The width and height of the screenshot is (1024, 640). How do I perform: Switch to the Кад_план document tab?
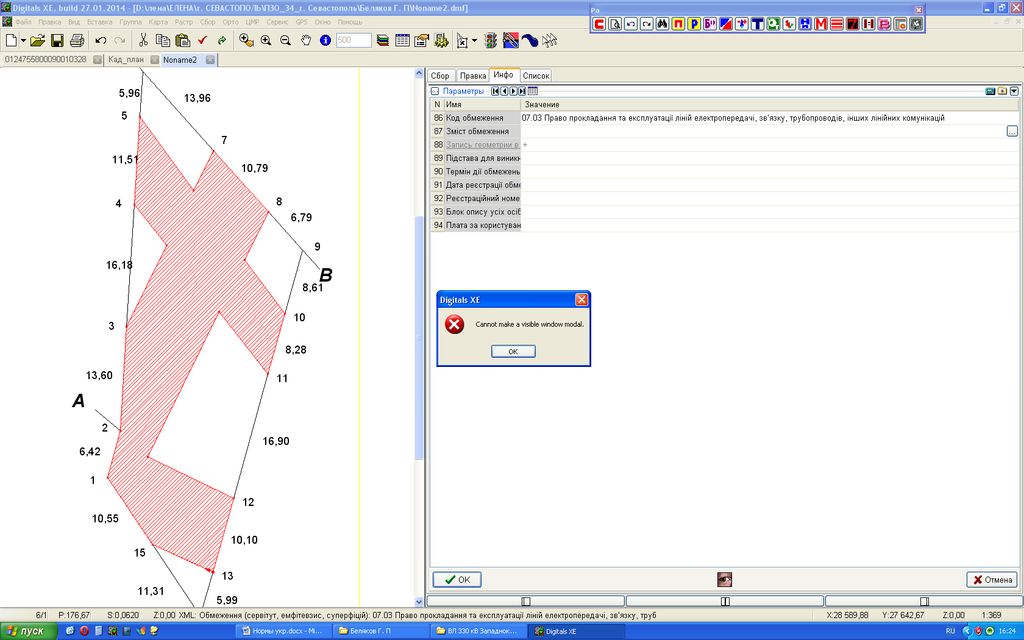click(126, 59)
